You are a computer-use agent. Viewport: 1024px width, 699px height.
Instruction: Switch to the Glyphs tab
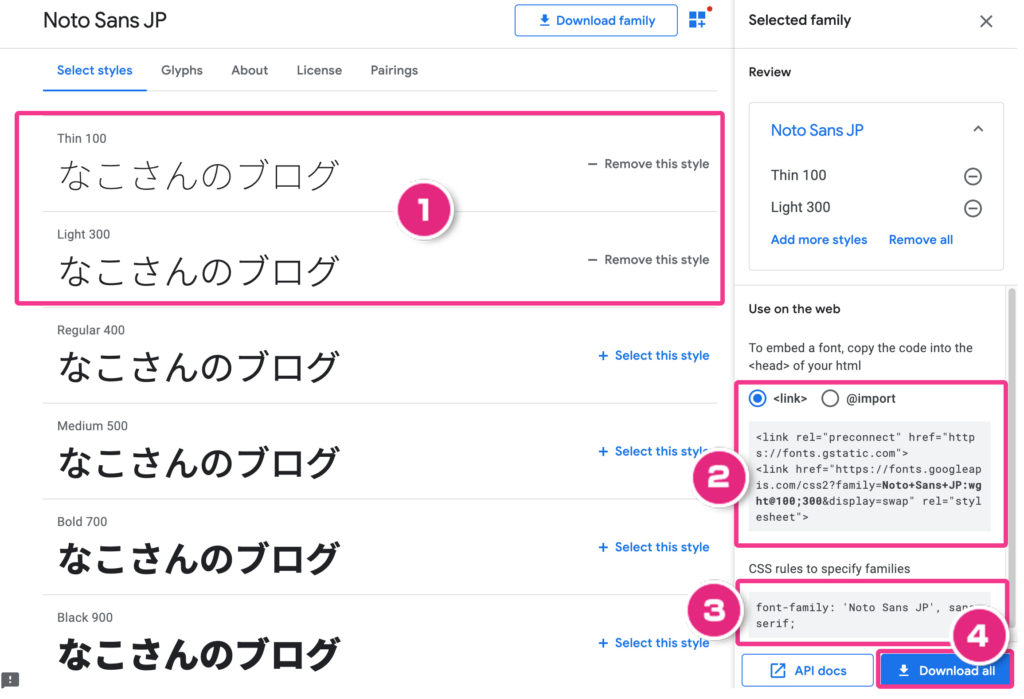(182, 70)
